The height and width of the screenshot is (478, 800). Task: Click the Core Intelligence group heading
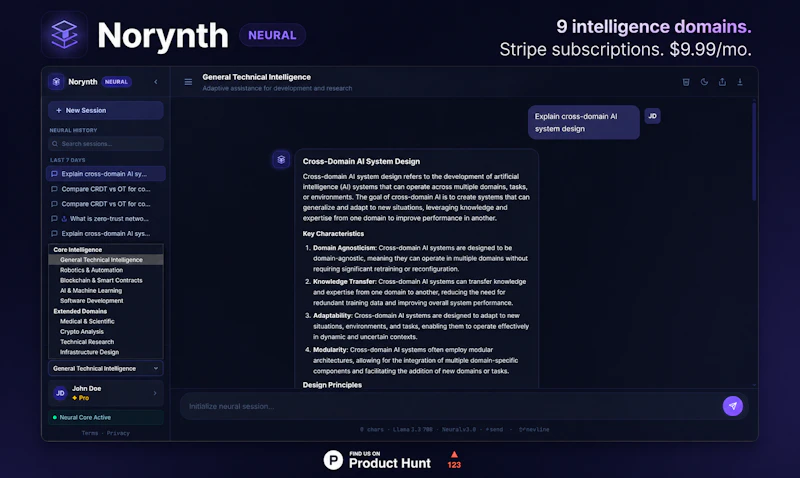click(78, 249)
